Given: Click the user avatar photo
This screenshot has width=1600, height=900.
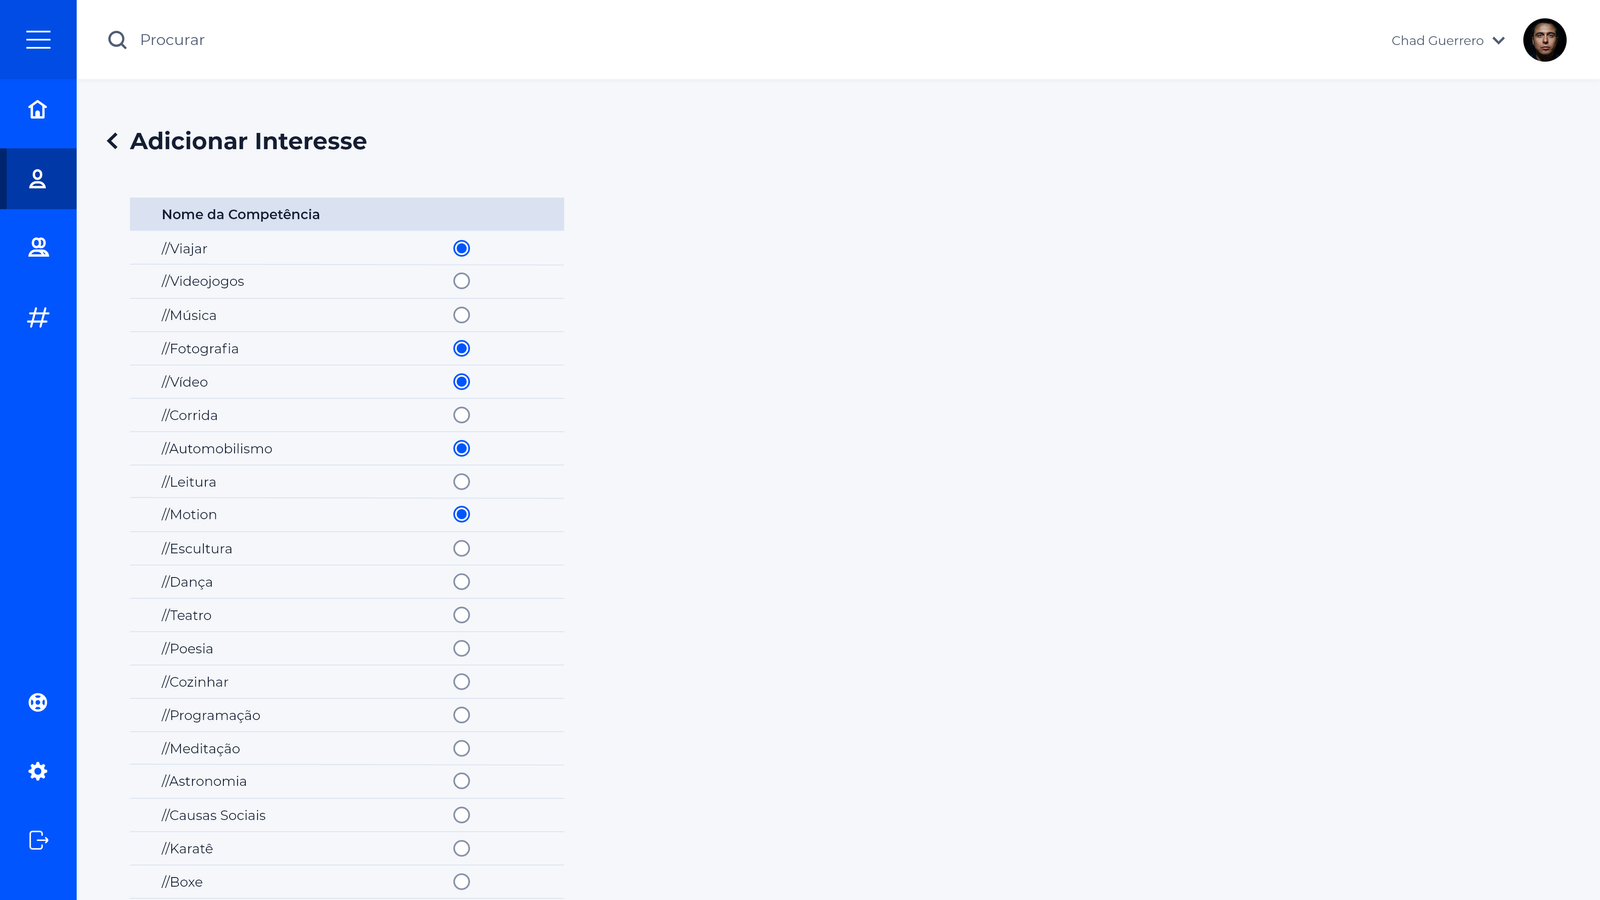Looking at the screenshot, I should [x=1544, y=40].
